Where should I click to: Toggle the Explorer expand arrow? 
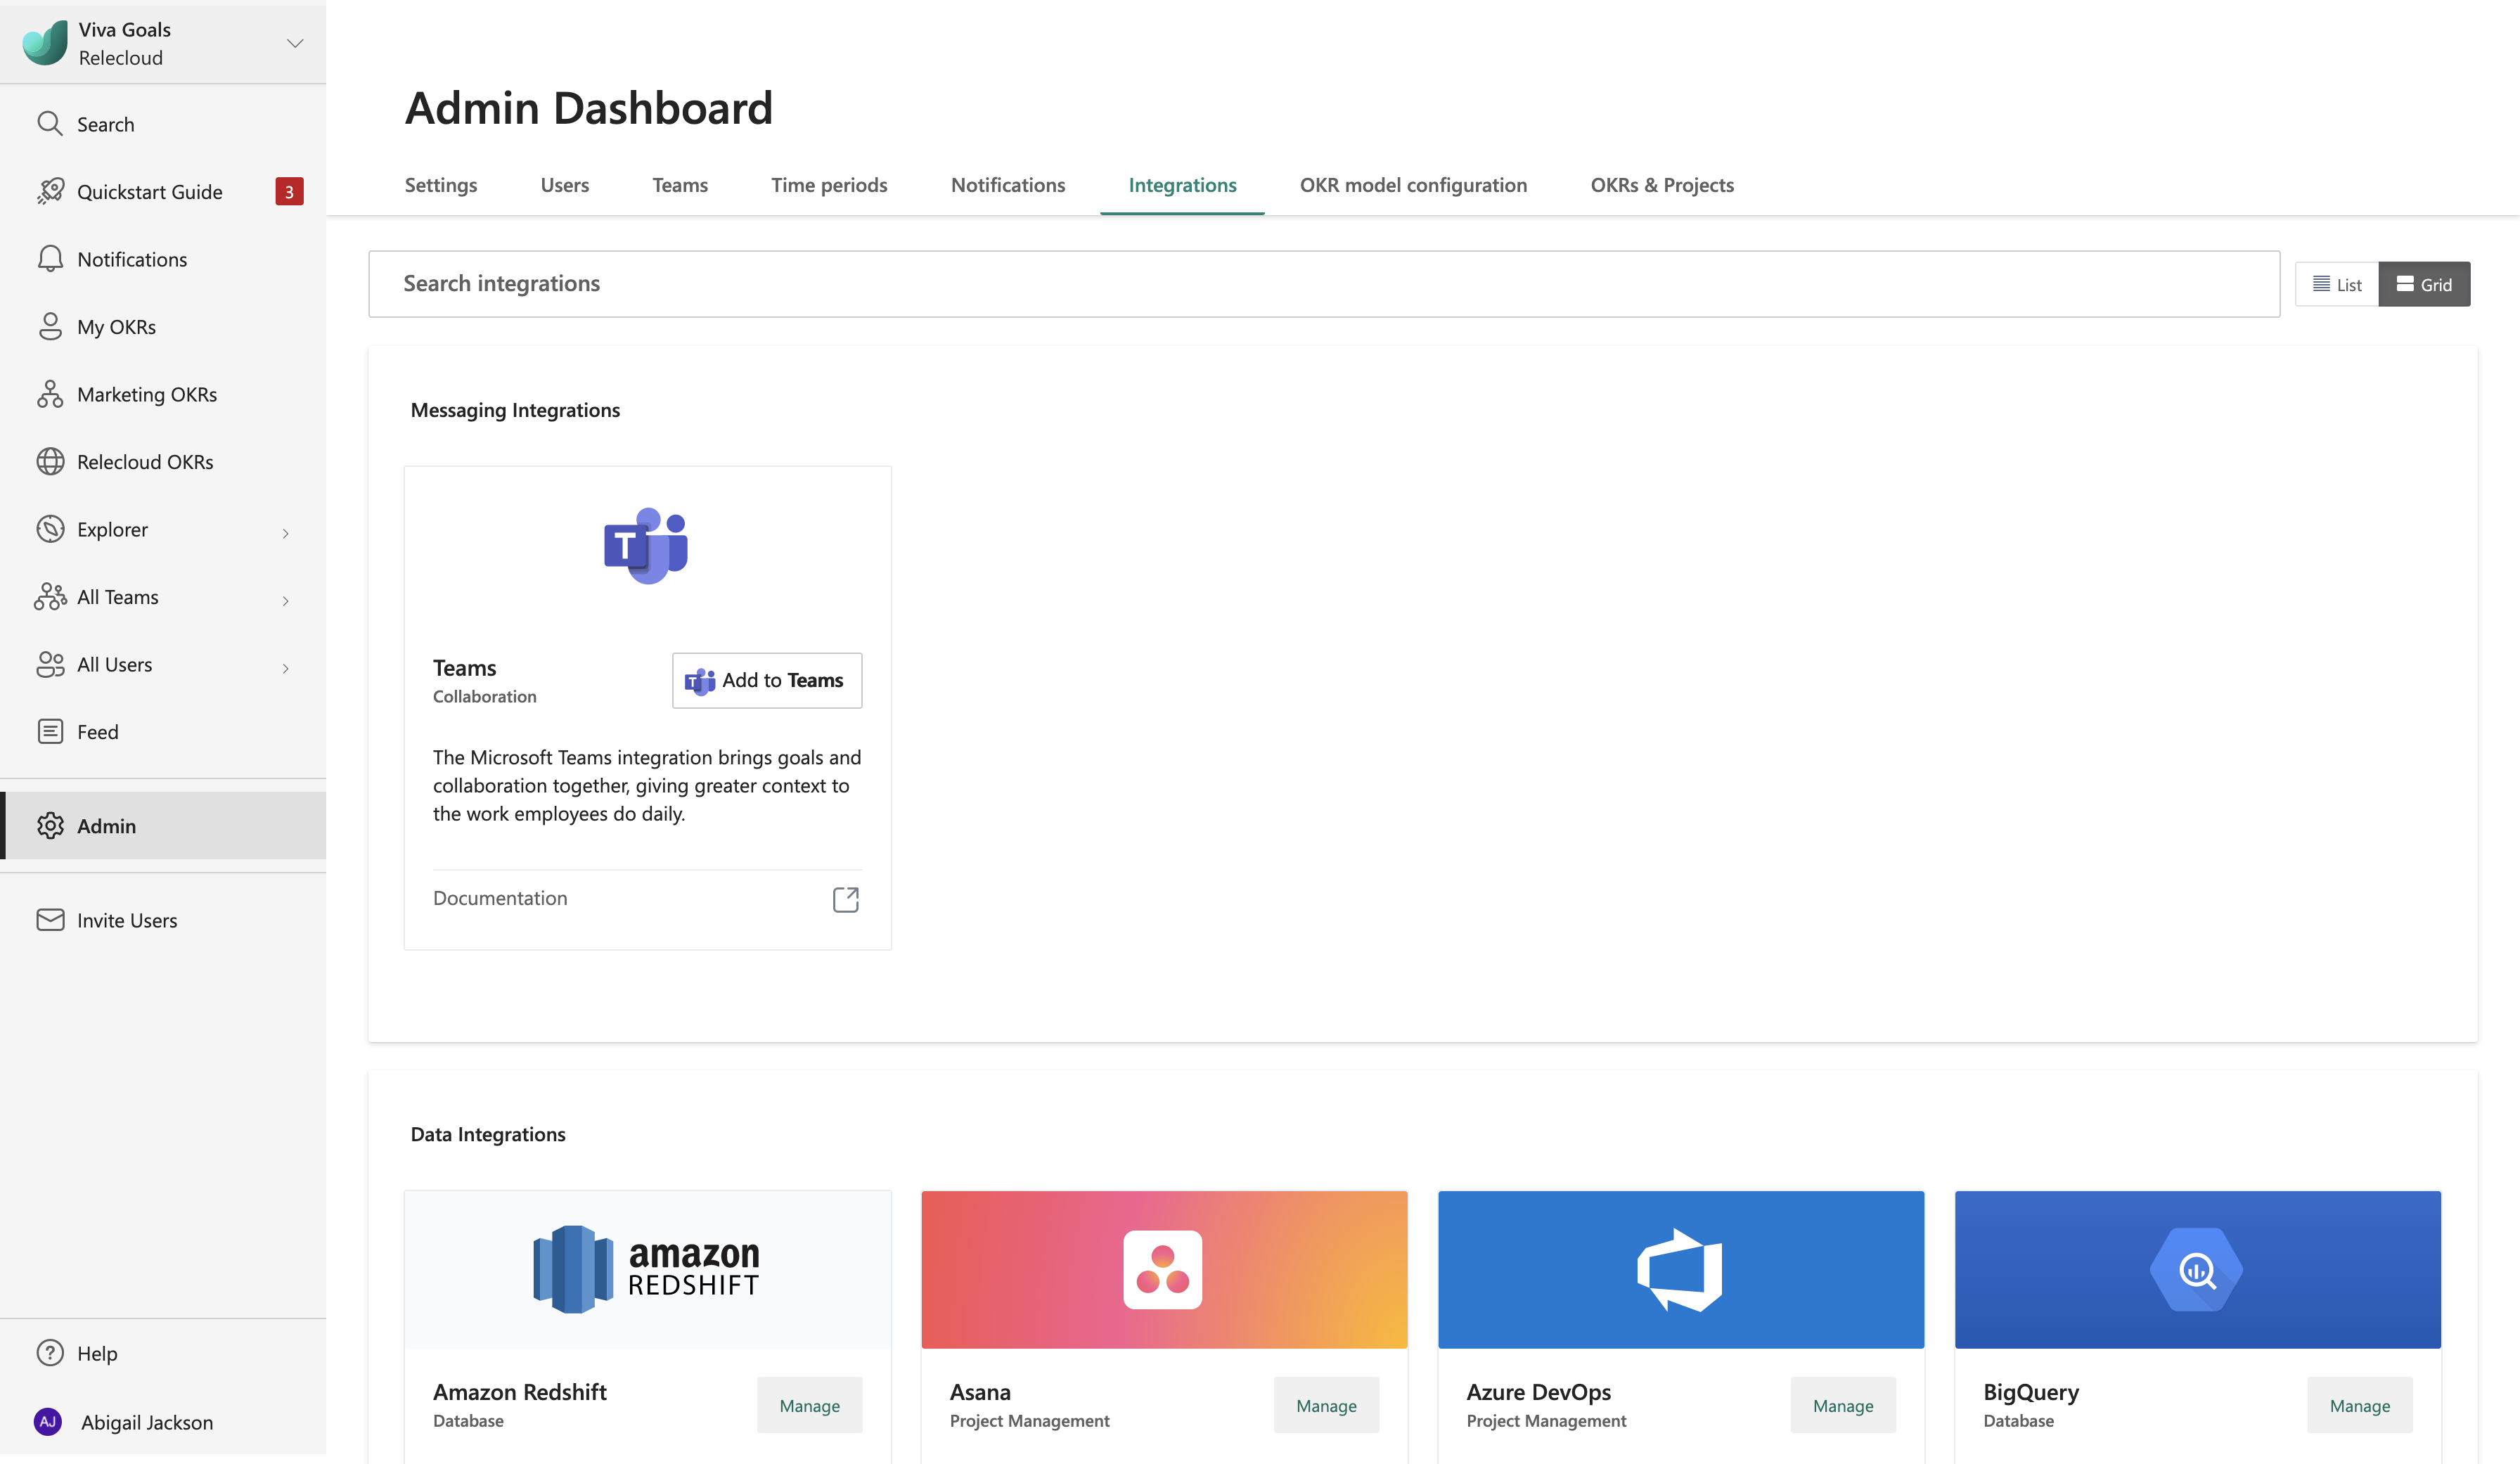tap(284, 528)
